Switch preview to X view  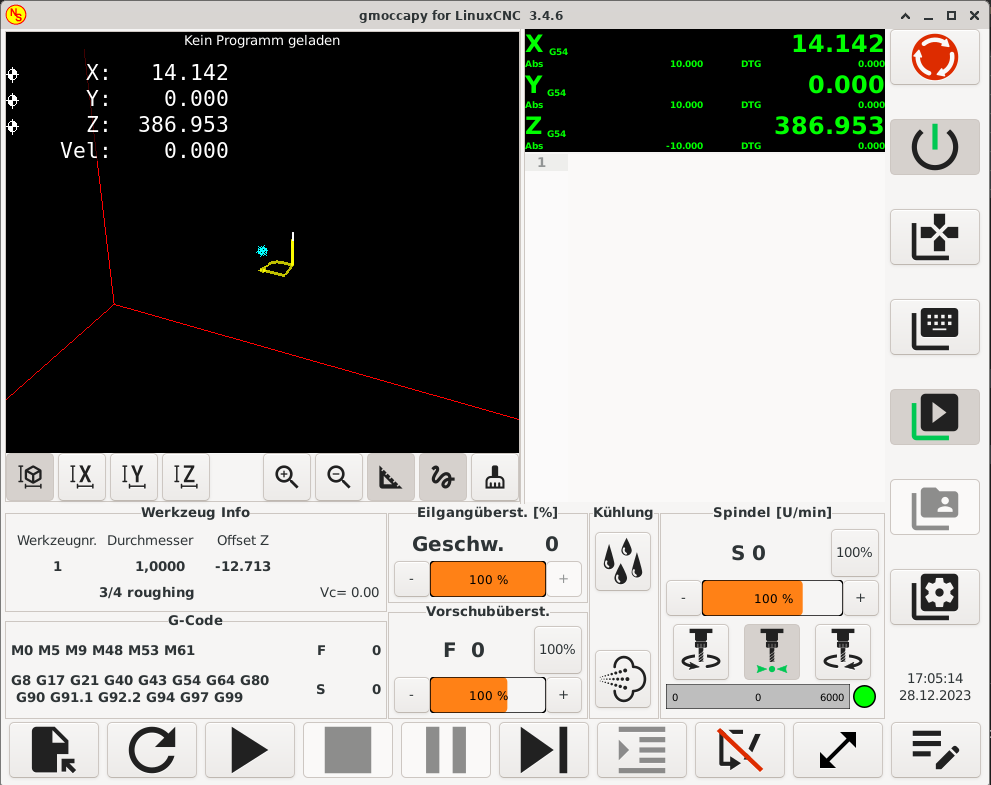coord(82,477)
